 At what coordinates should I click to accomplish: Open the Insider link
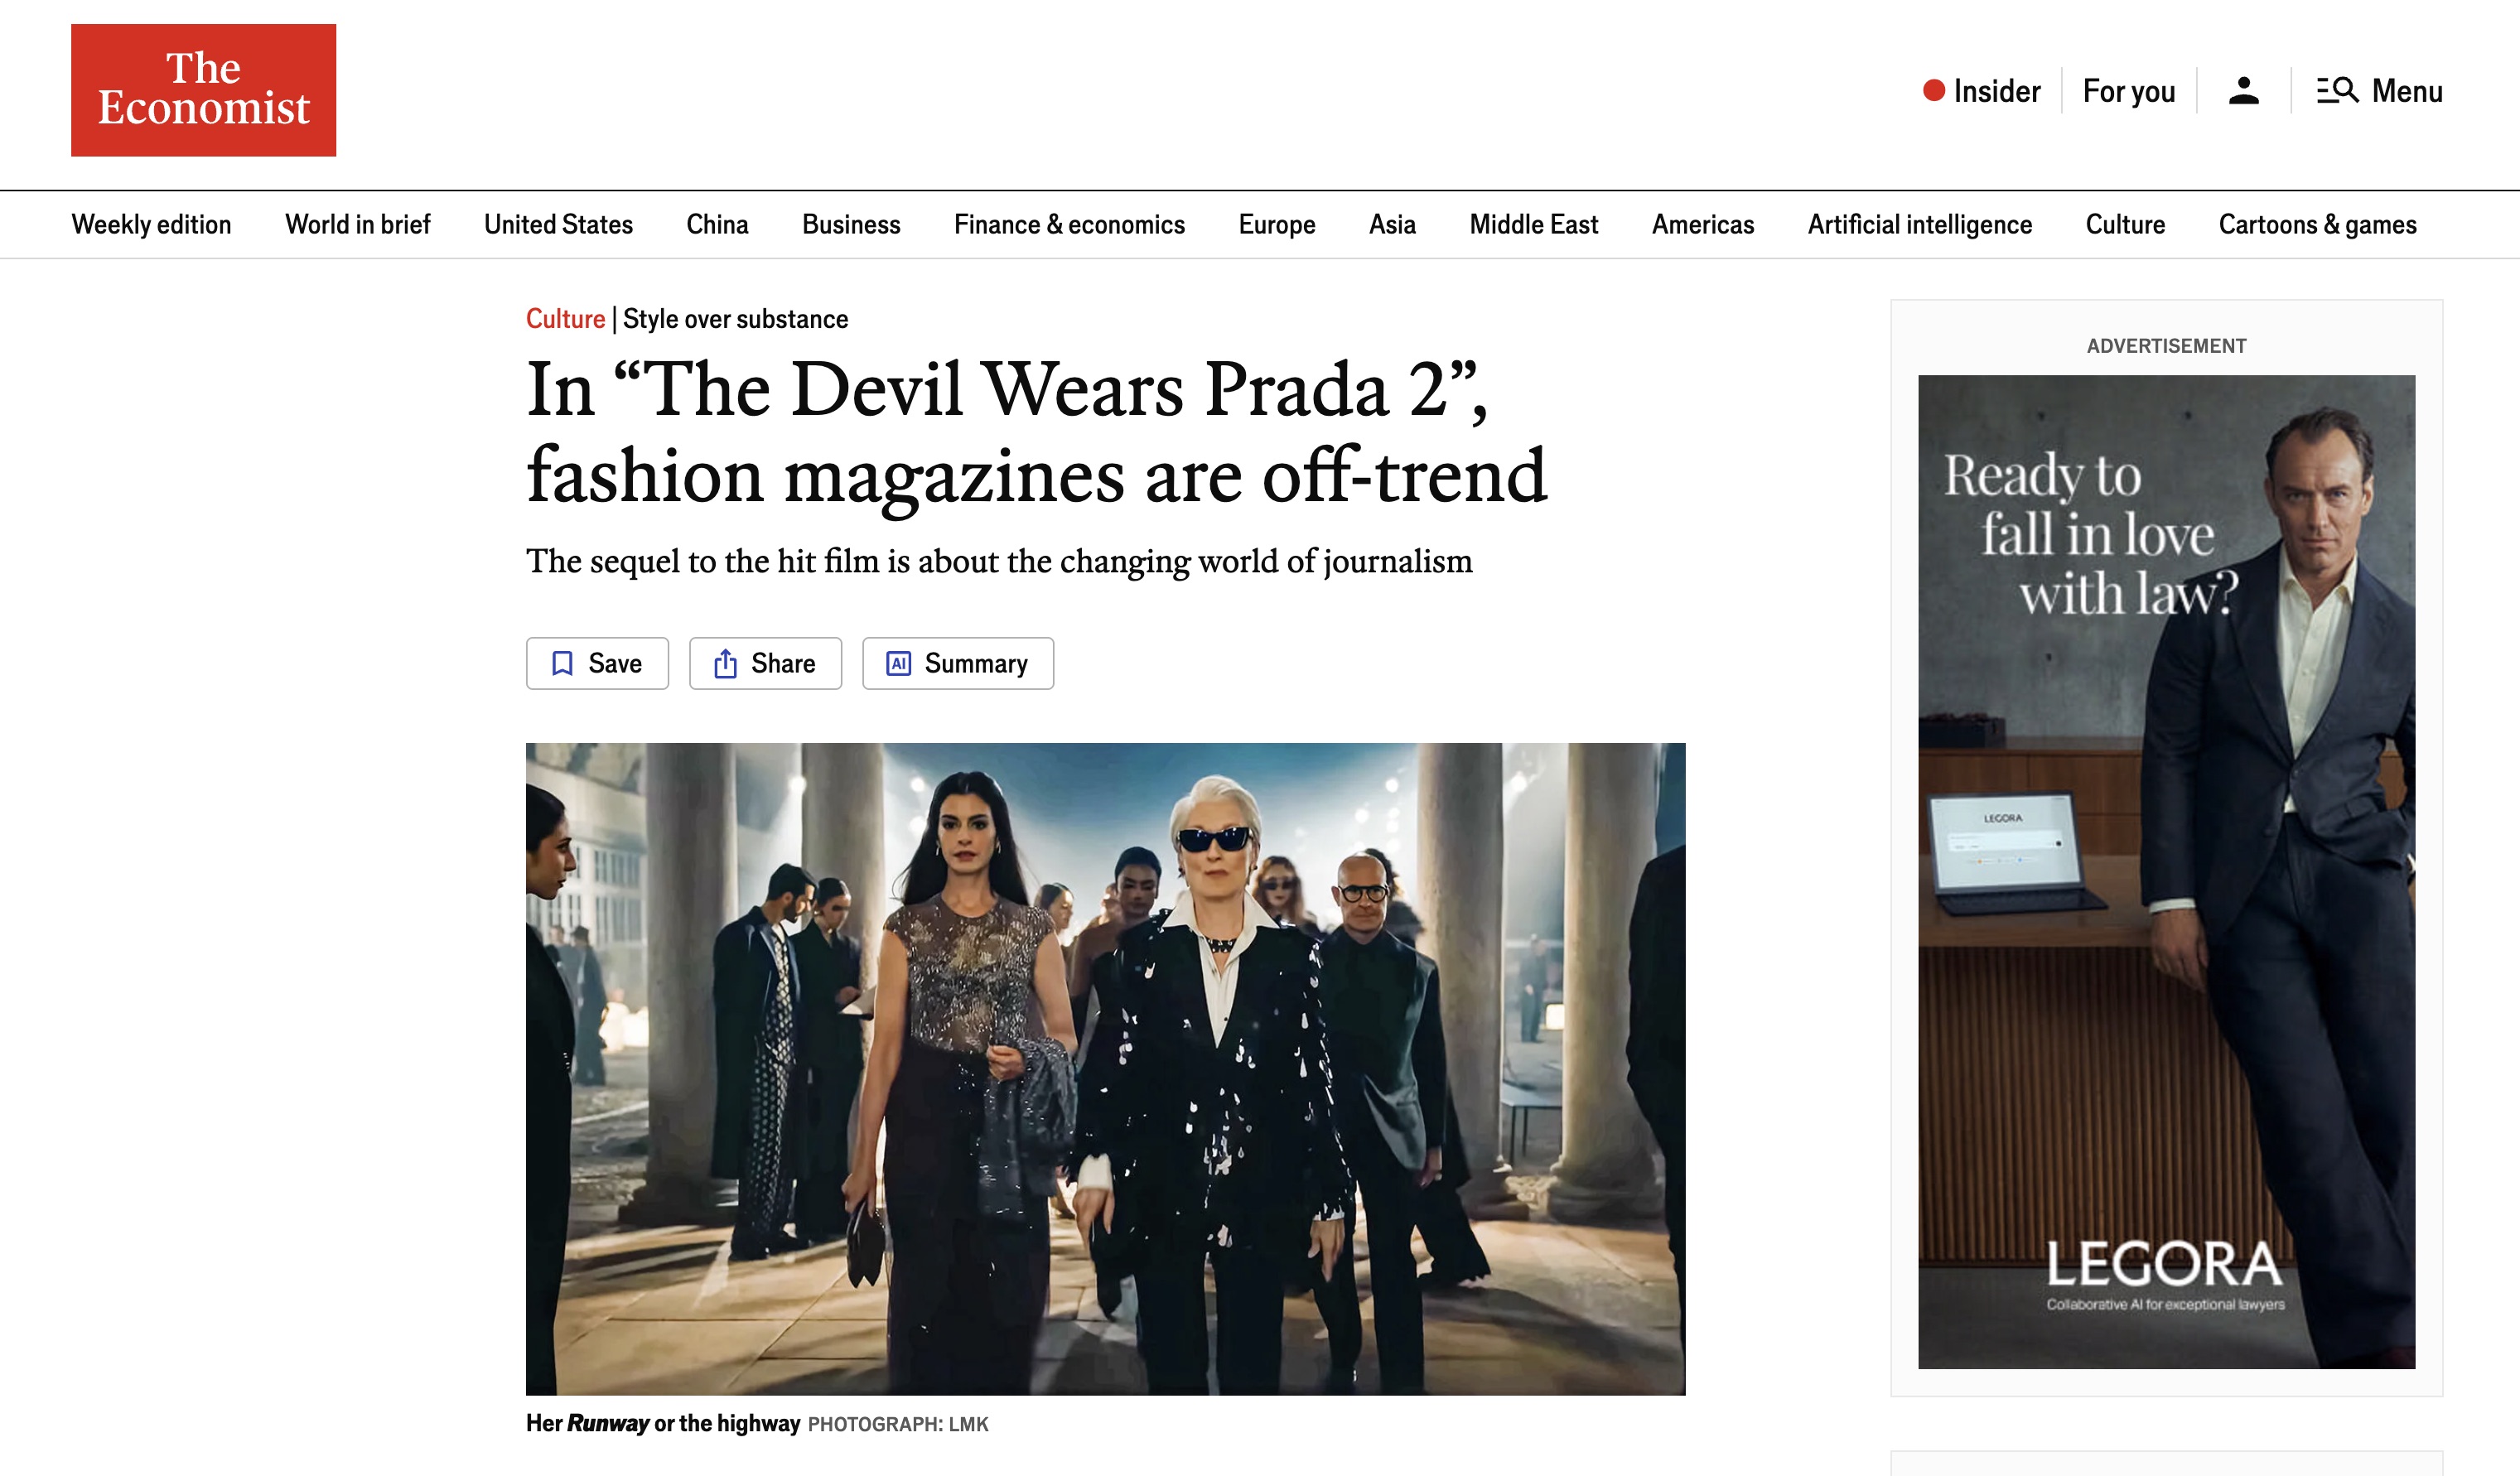(x=1996, y=91)
